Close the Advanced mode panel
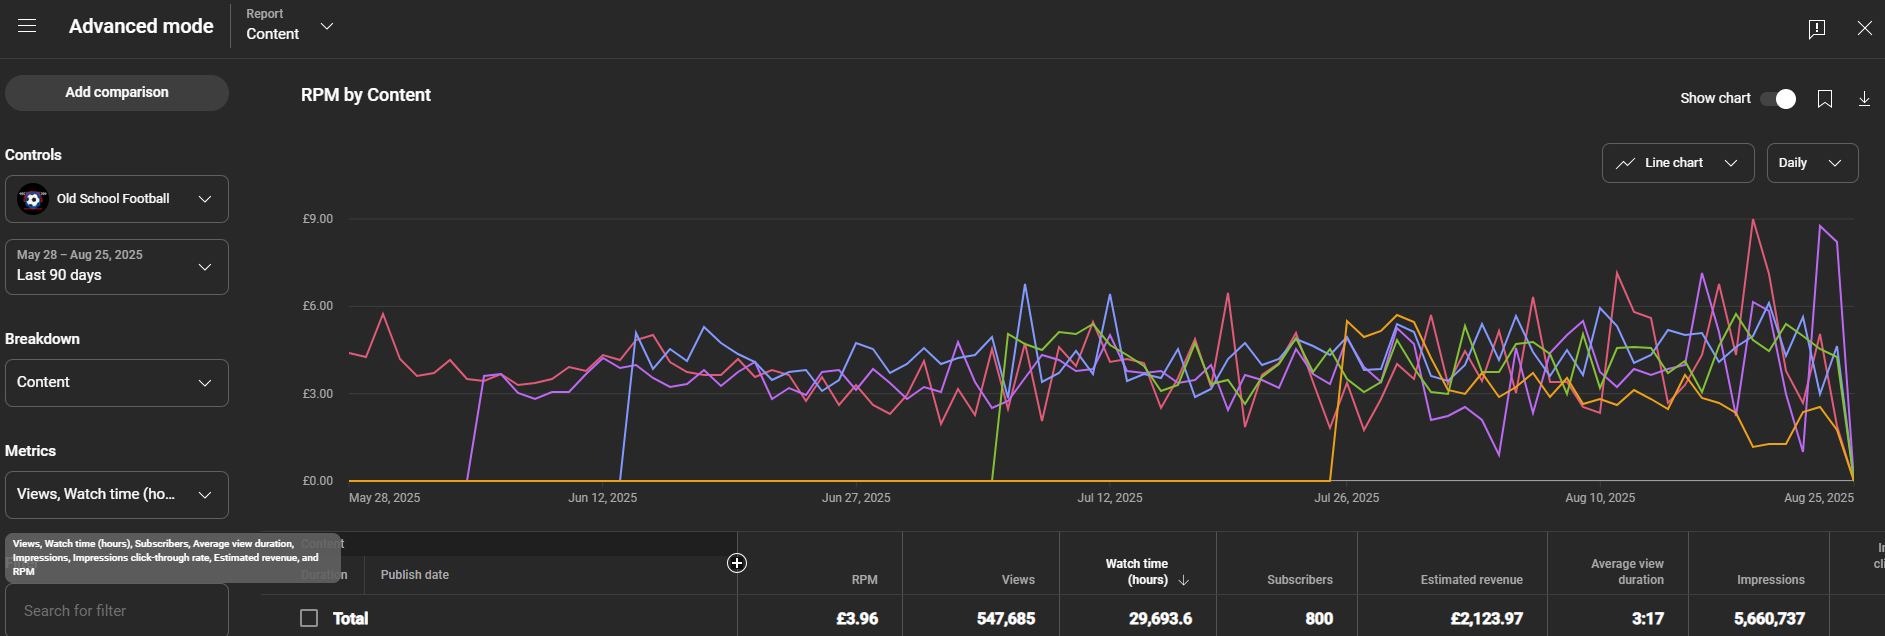The image size is (1885, 636). click(1864, 28)
